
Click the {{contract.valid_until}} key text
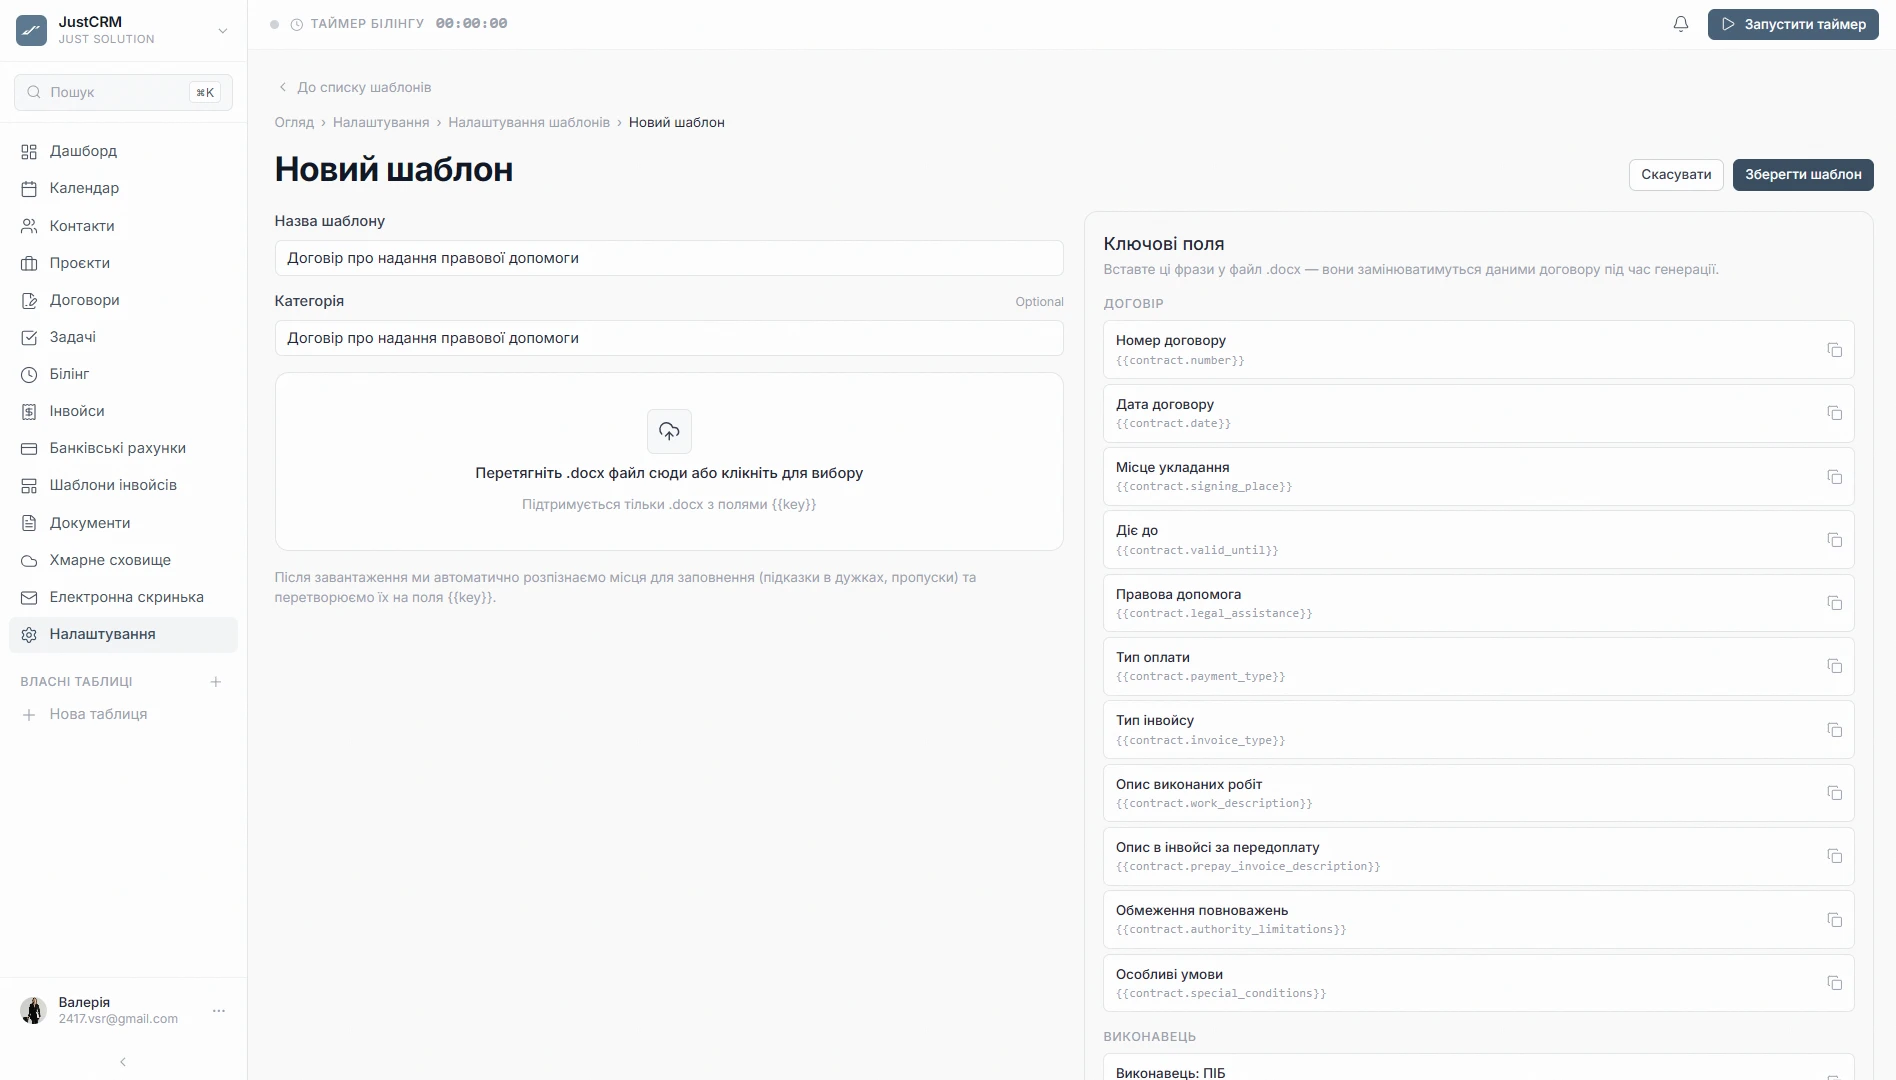(x=1197, y=550)
